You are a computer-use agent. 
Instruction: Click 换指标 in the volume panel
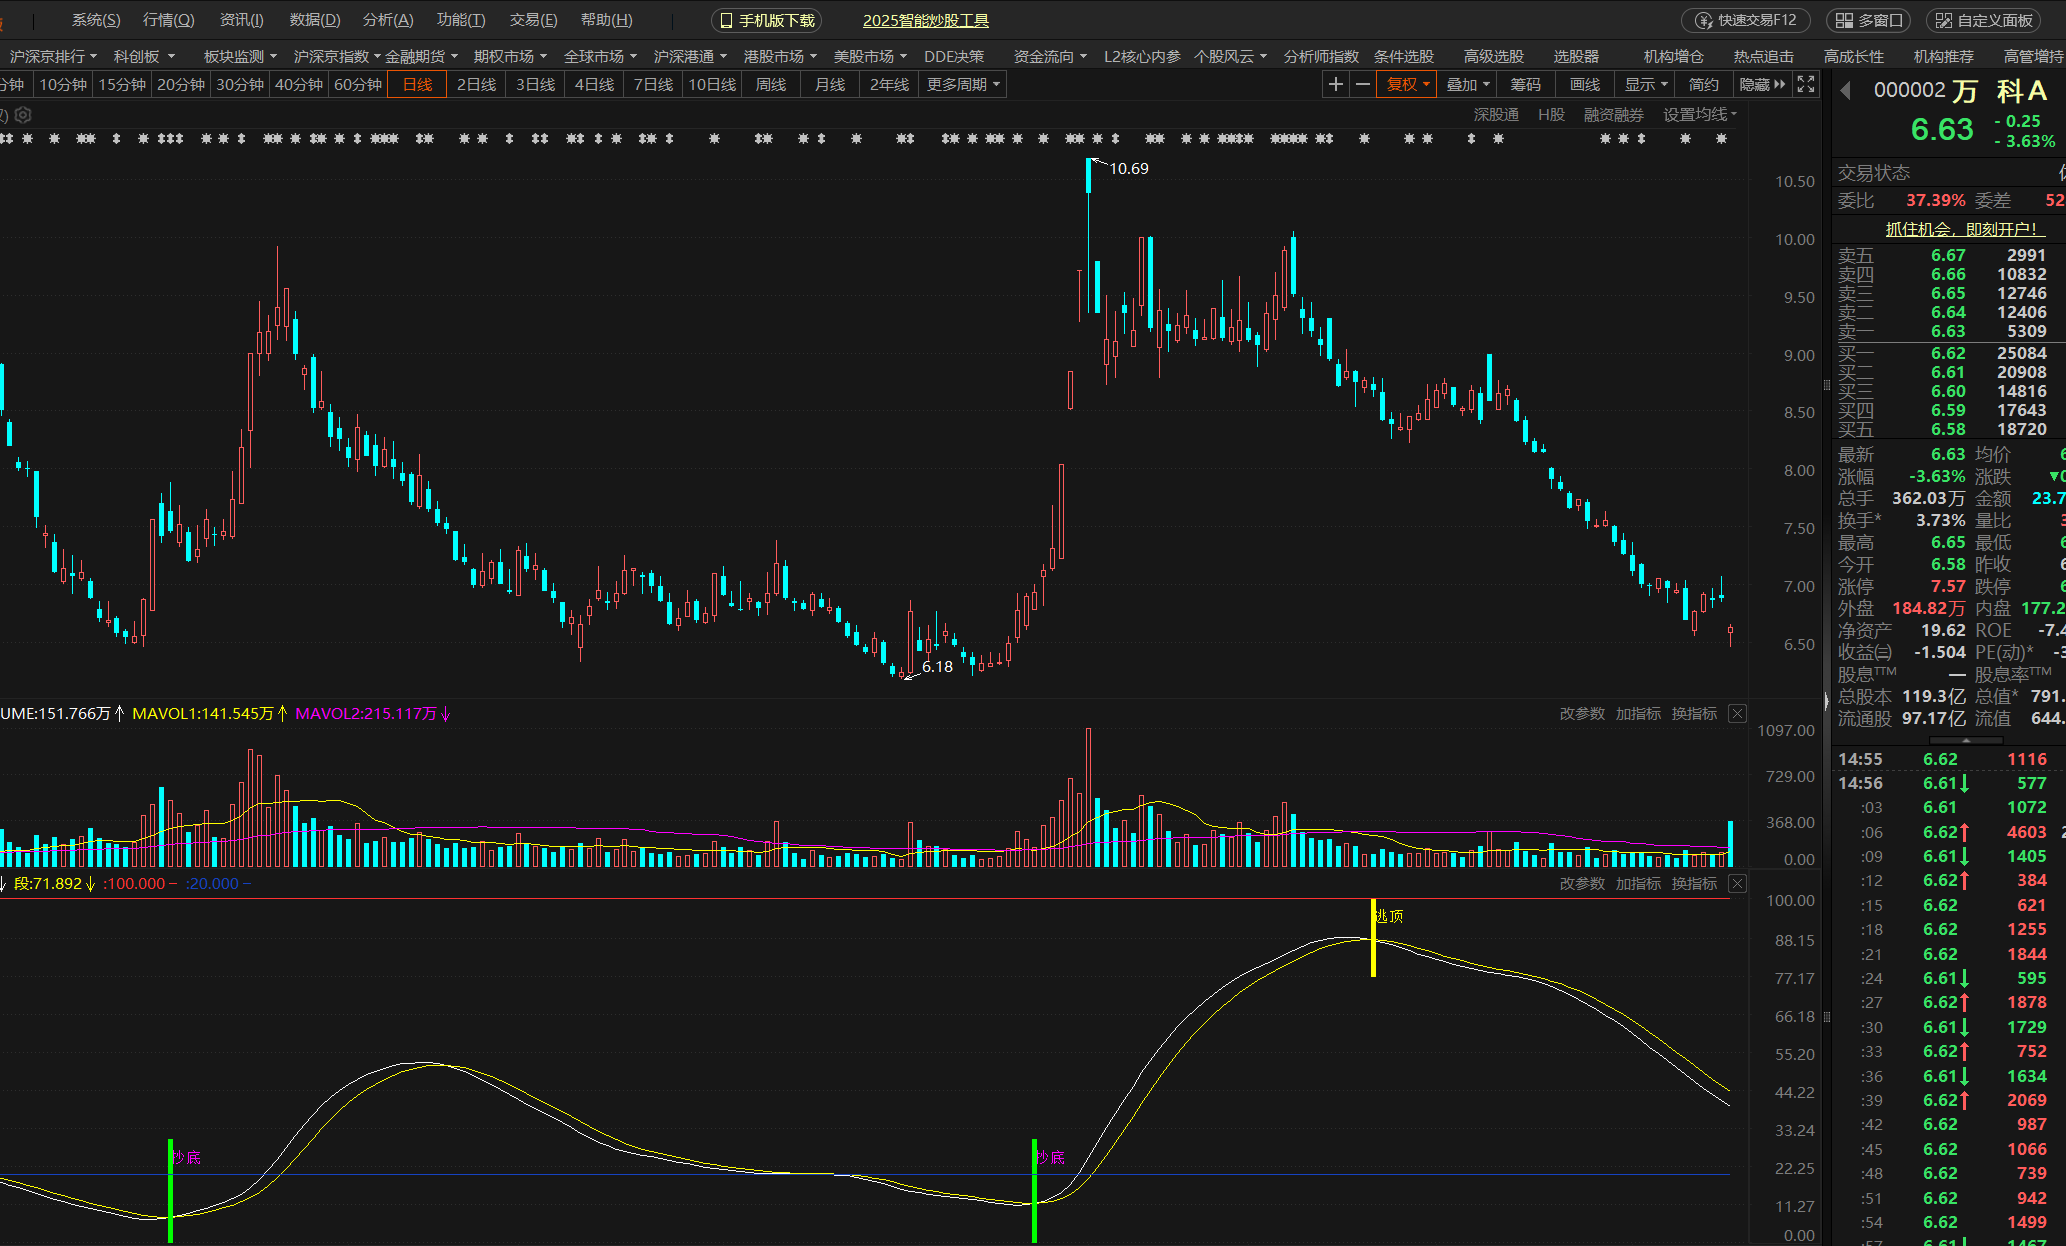coord(1694,713)
